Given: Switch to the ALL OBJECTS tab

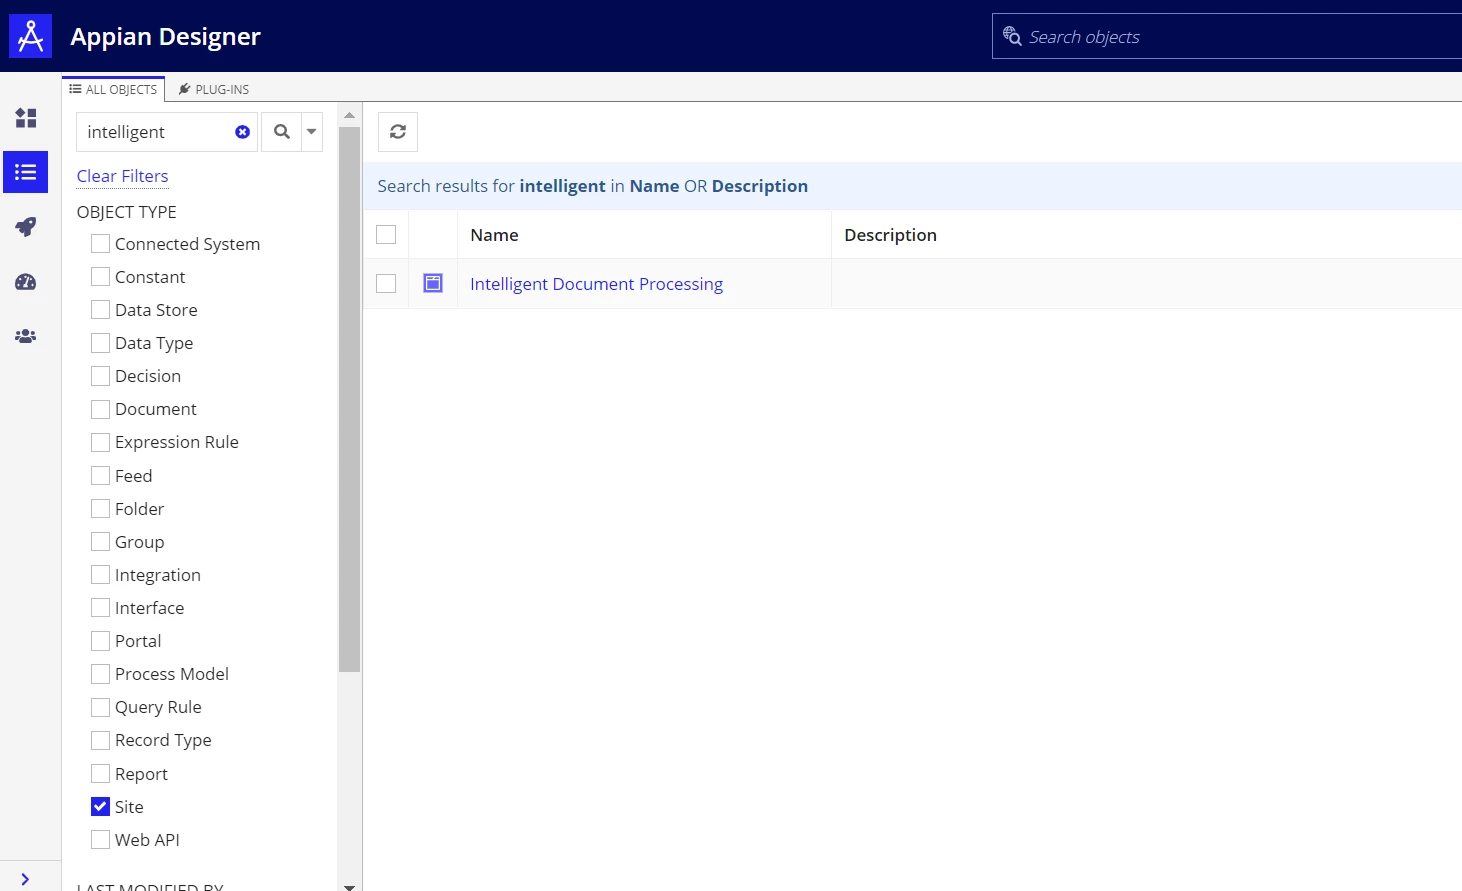Looking at the screenshot, I should pyautogui.click(x=113, y=89).
